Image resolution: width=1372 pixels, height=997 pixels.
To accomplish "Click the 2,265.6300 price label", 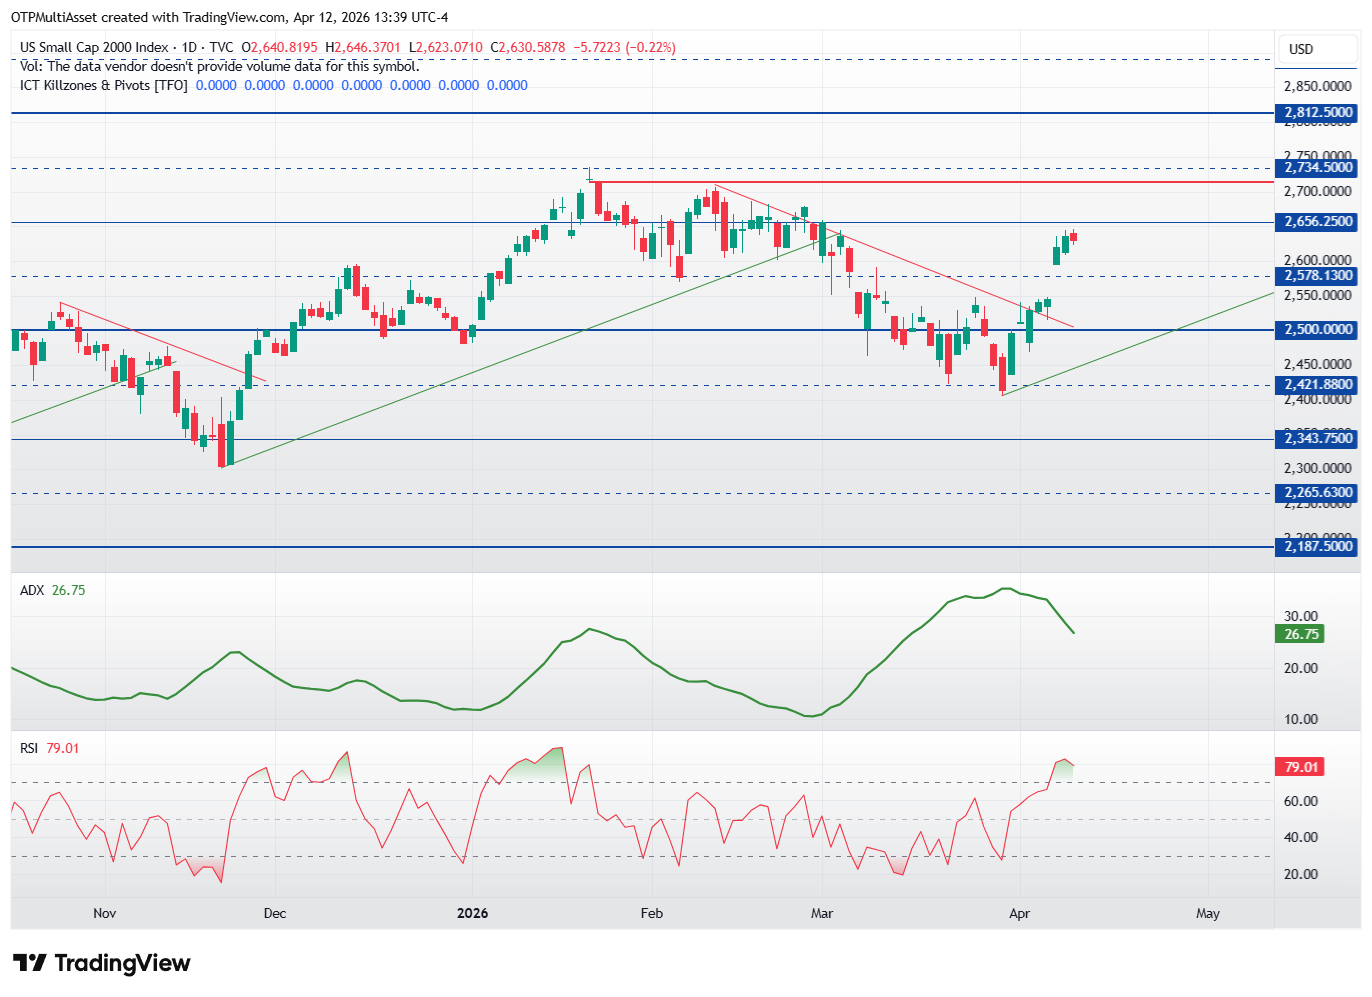I will 1317,493.
